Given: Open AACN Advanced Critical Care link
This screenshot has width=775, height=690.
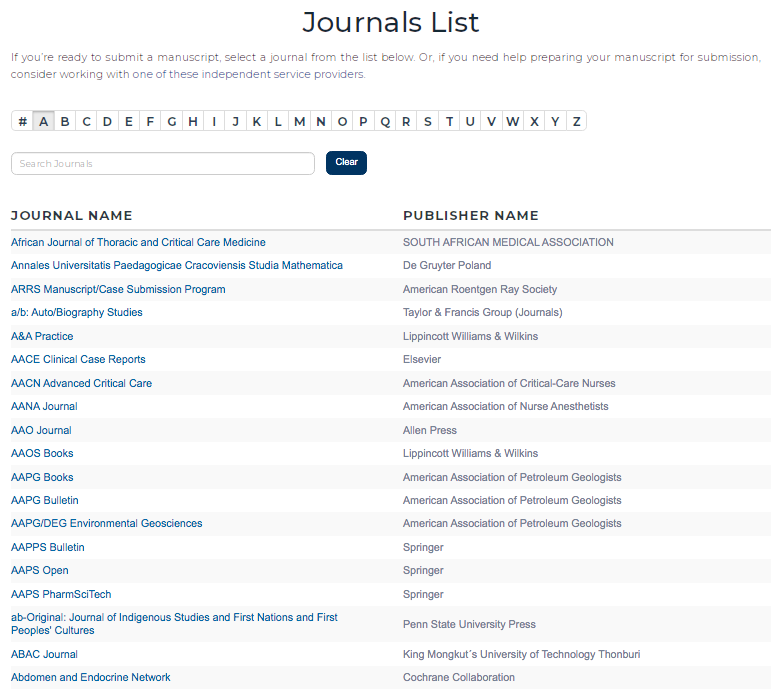Looking at the screenshot, I should pos(81,383).
